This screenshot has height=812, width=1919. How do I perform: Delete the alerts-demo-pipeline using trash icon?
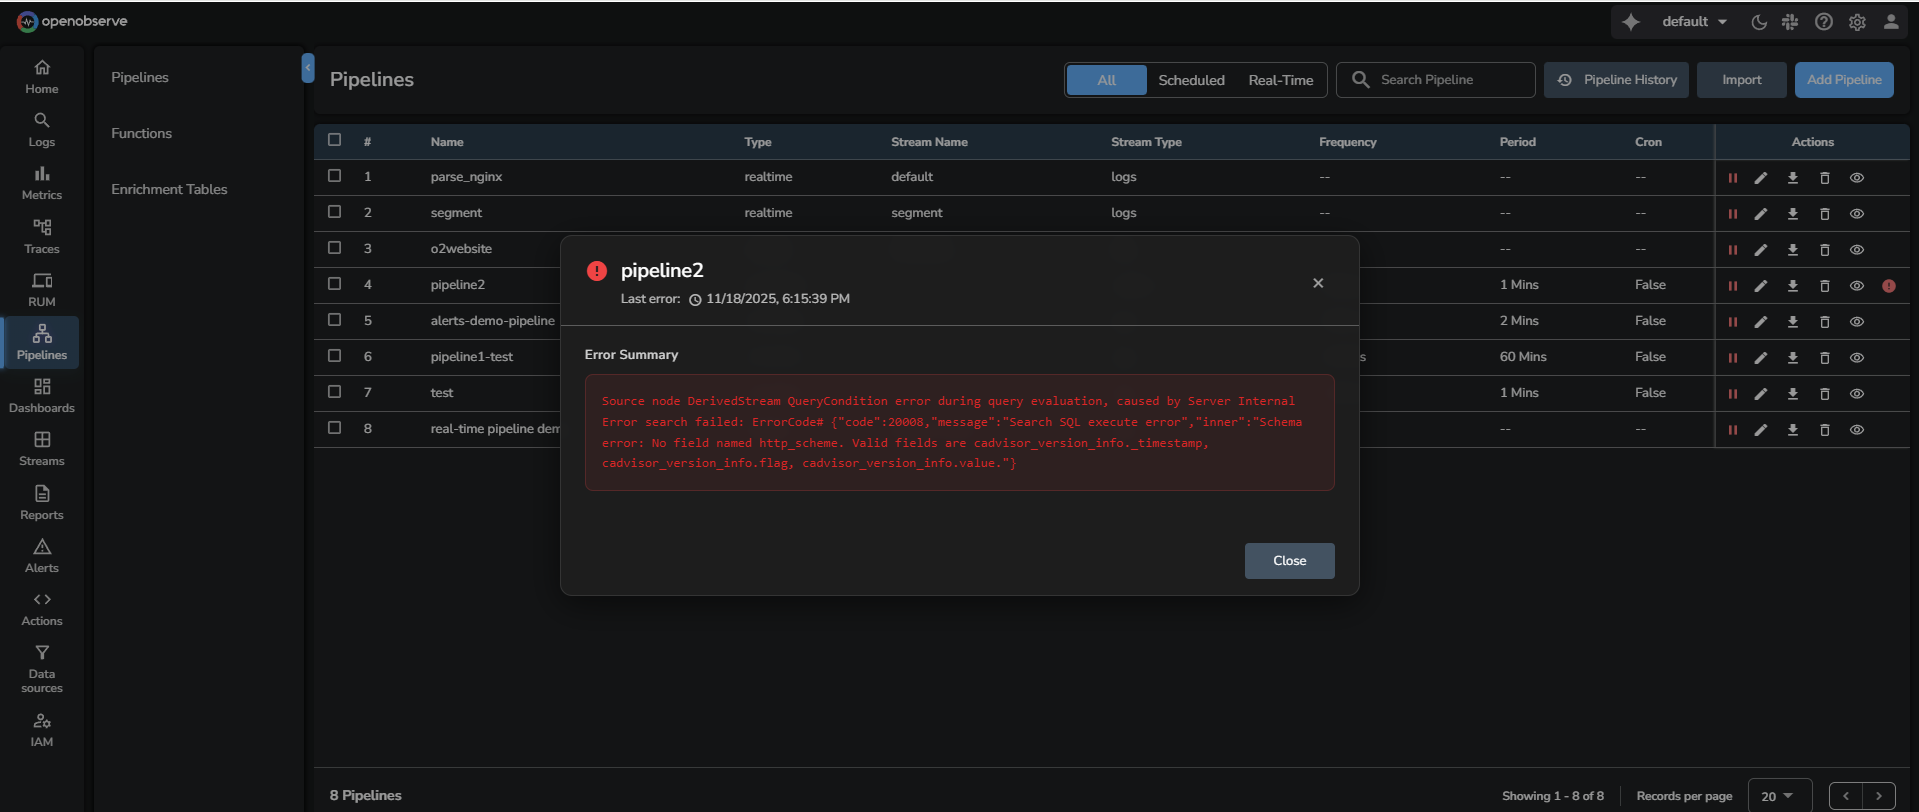pyautogui.click(x=1824, y=322)
